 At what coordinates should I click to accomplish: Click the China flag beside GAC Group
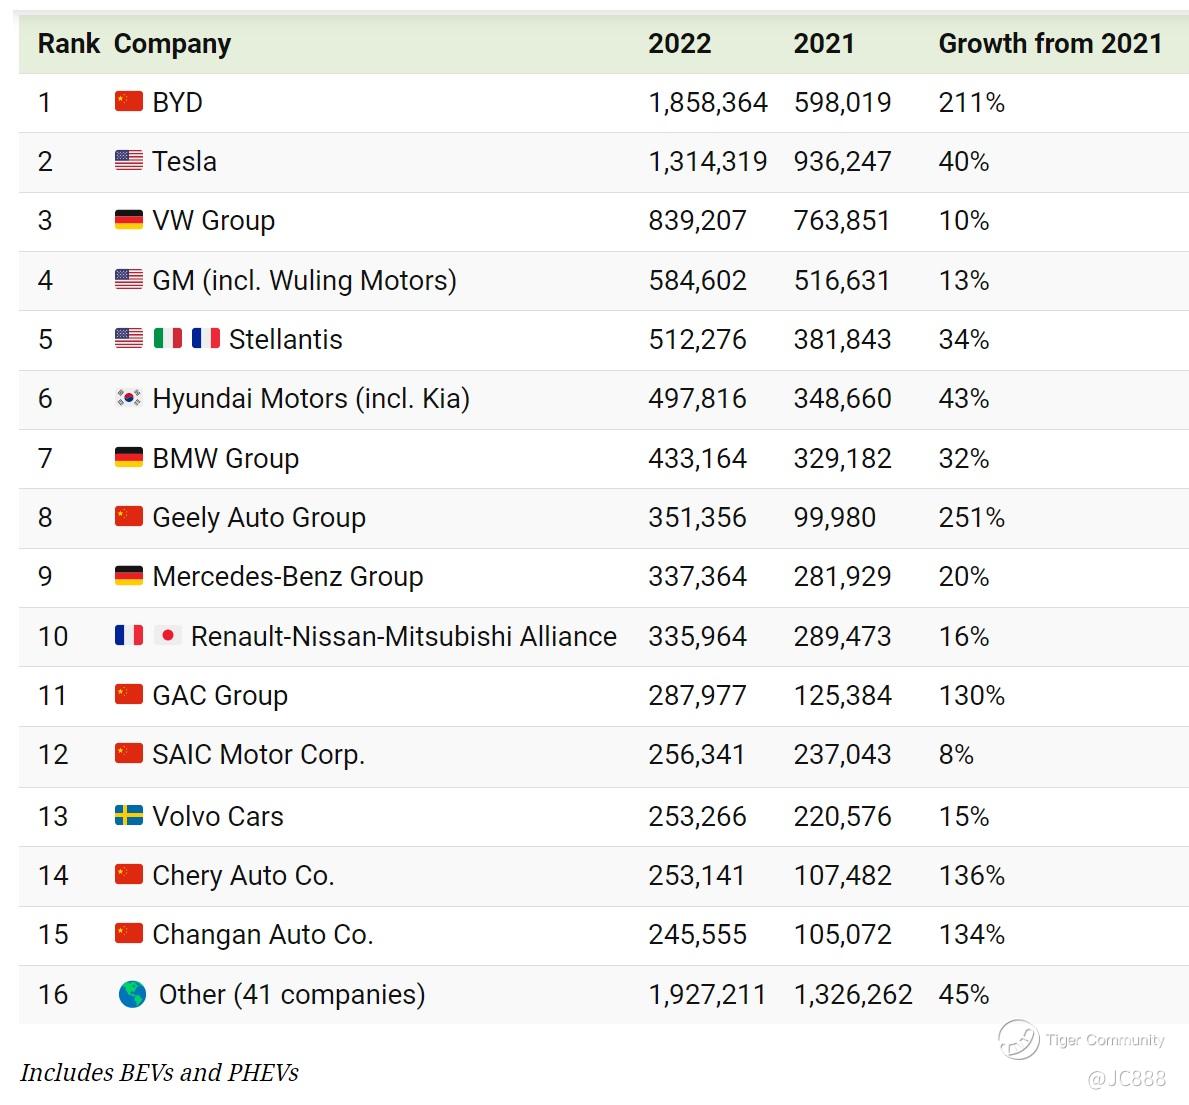(128, 694)
